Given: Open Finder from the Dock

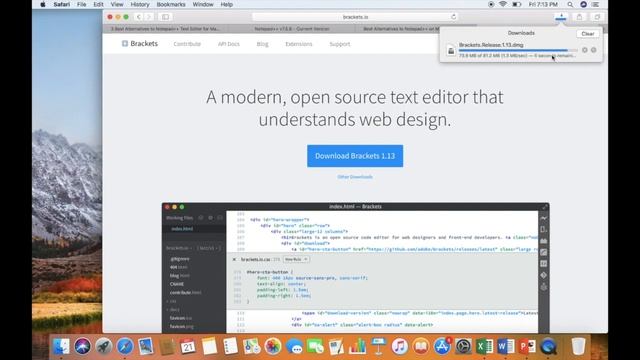Looking at the screenshot, I should point(61,347).
